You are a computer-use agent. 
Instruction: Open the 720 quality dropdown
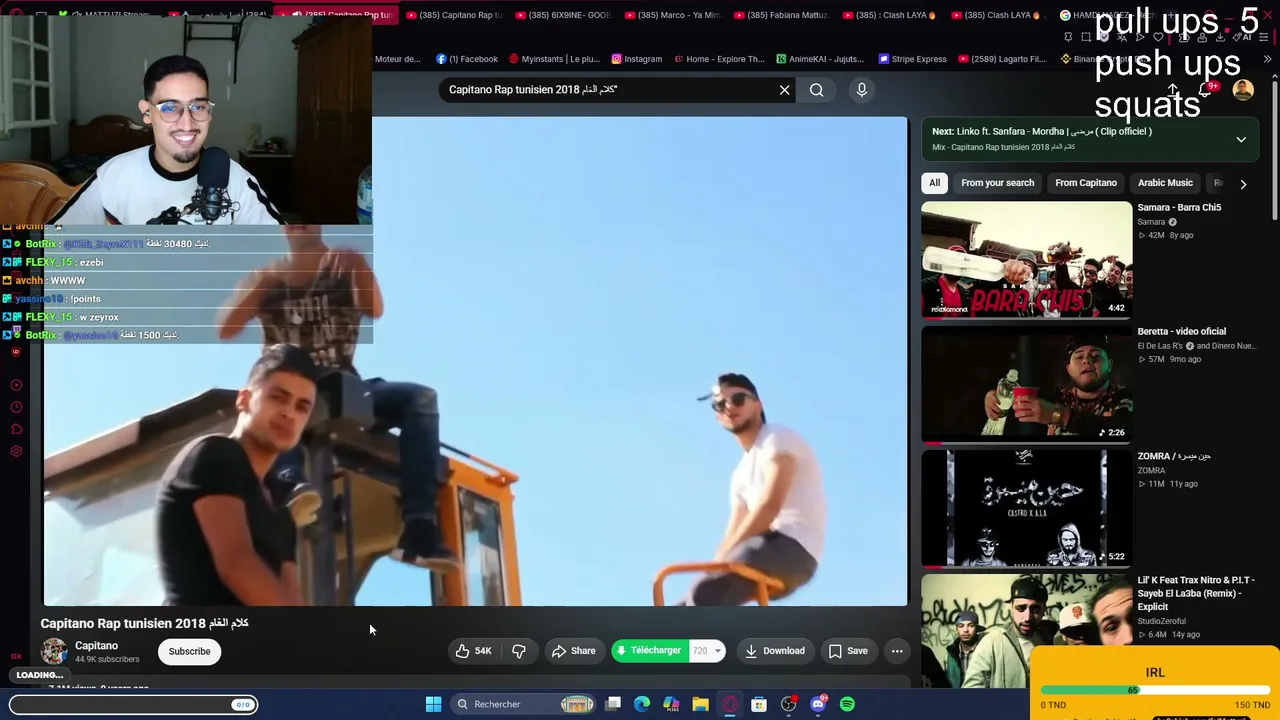pyautogui.click(x=708, y=651)
